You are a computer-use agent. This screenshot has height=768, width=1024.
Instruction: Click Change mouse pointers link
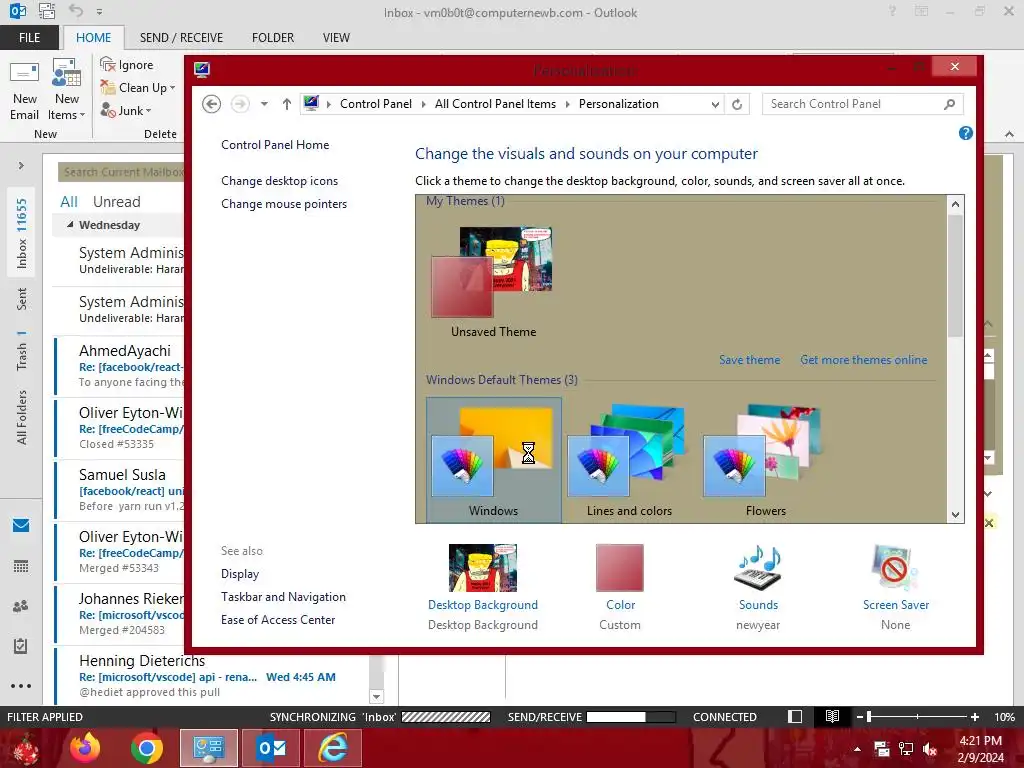[x=284, y=204]
